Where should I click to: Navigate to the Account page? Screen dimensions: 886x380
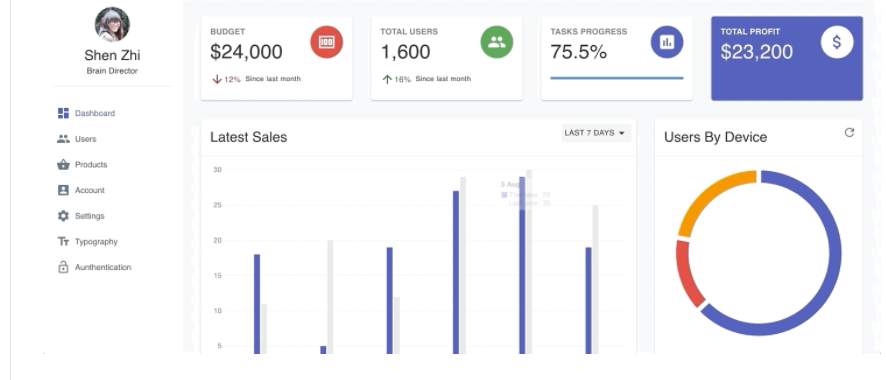[x=90, y=190]
